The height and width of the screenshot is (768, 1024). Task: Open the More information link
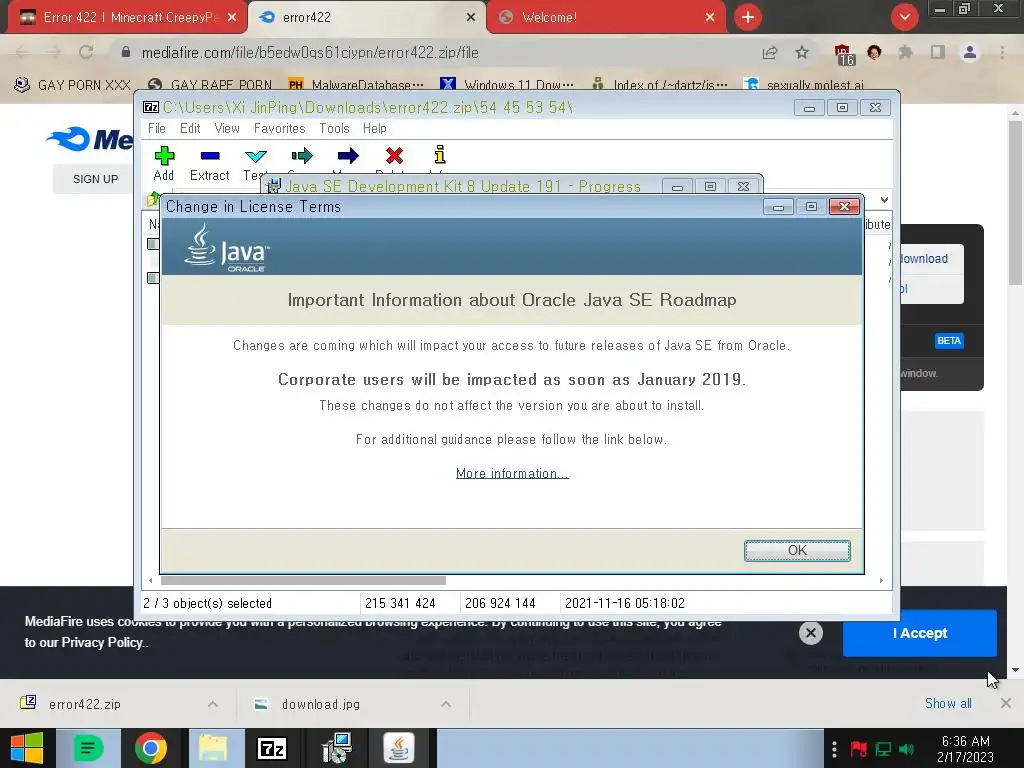512,473
